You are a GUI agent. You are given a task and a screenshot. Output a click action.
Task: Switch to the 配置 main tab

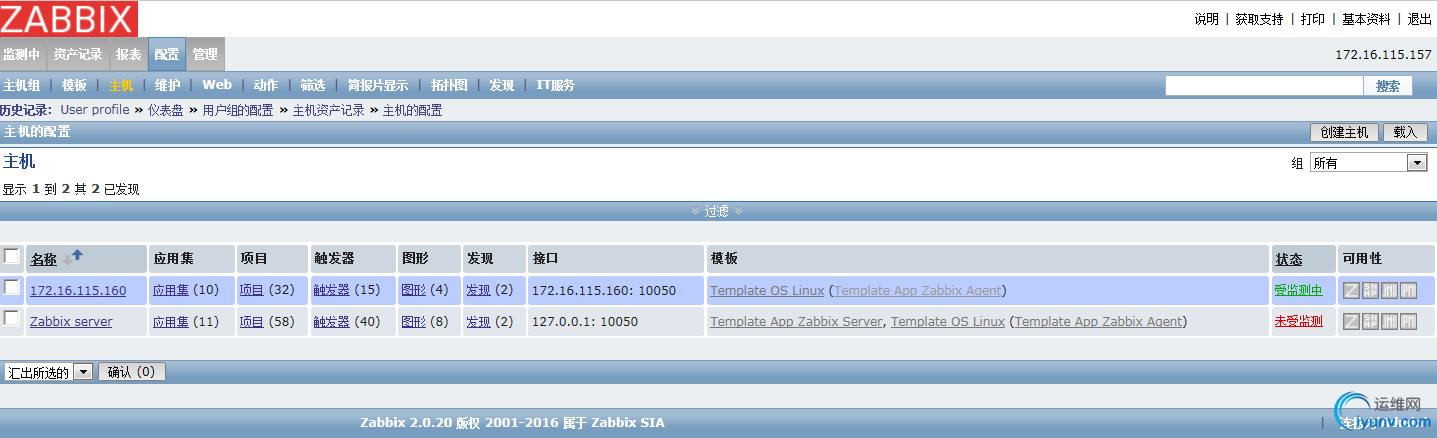coord(167,54)
